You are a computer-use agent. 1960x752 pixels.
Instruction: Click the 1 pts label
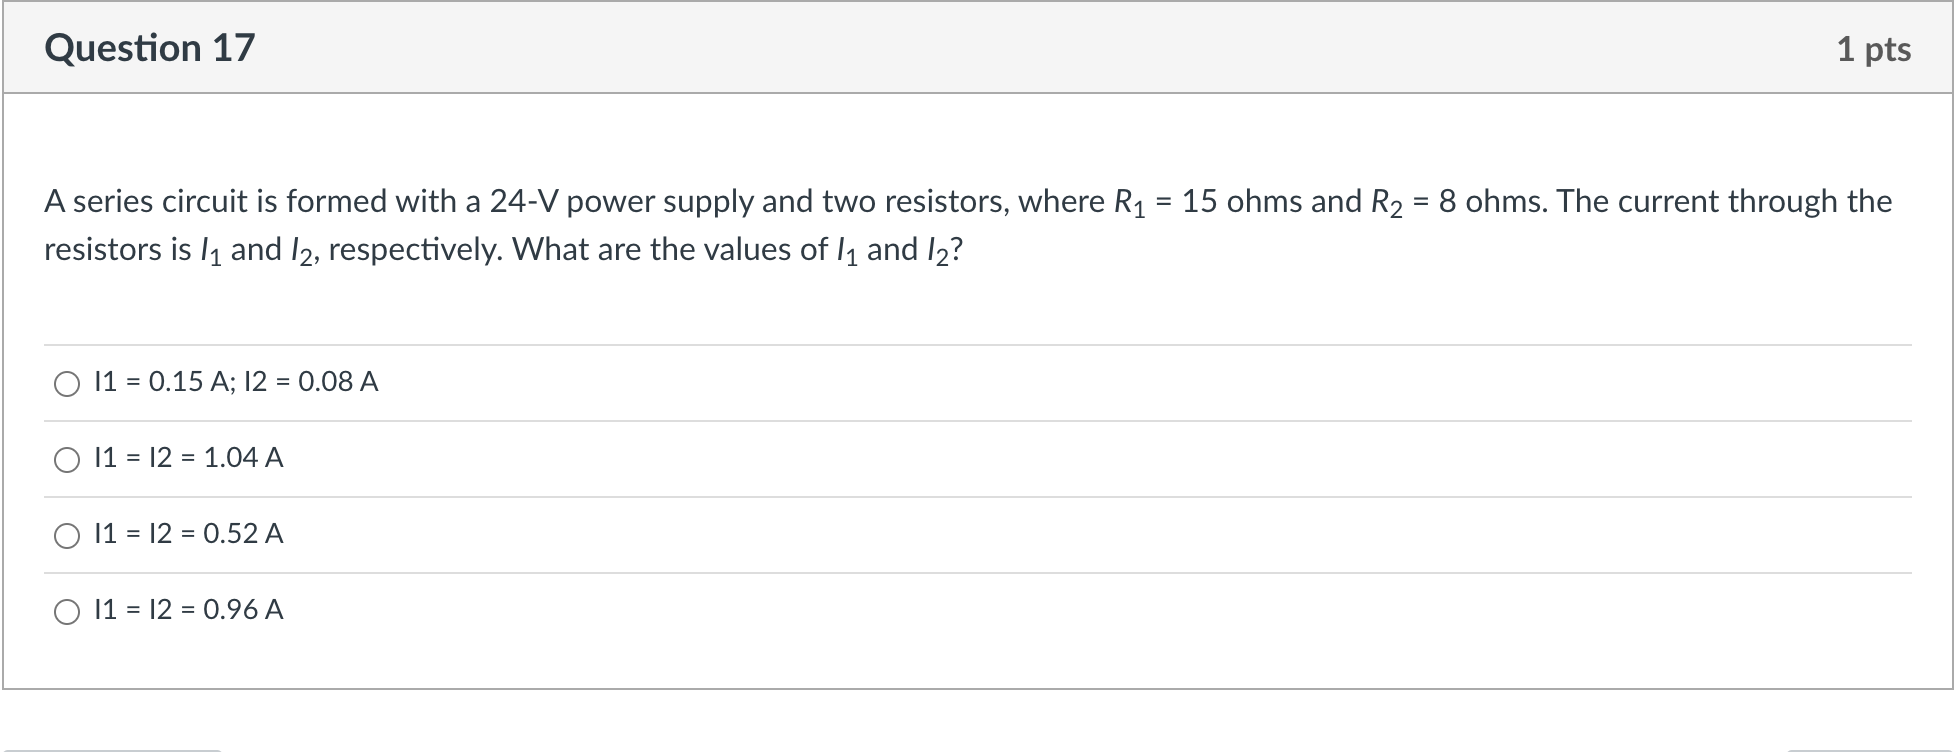coord(1877,46)
